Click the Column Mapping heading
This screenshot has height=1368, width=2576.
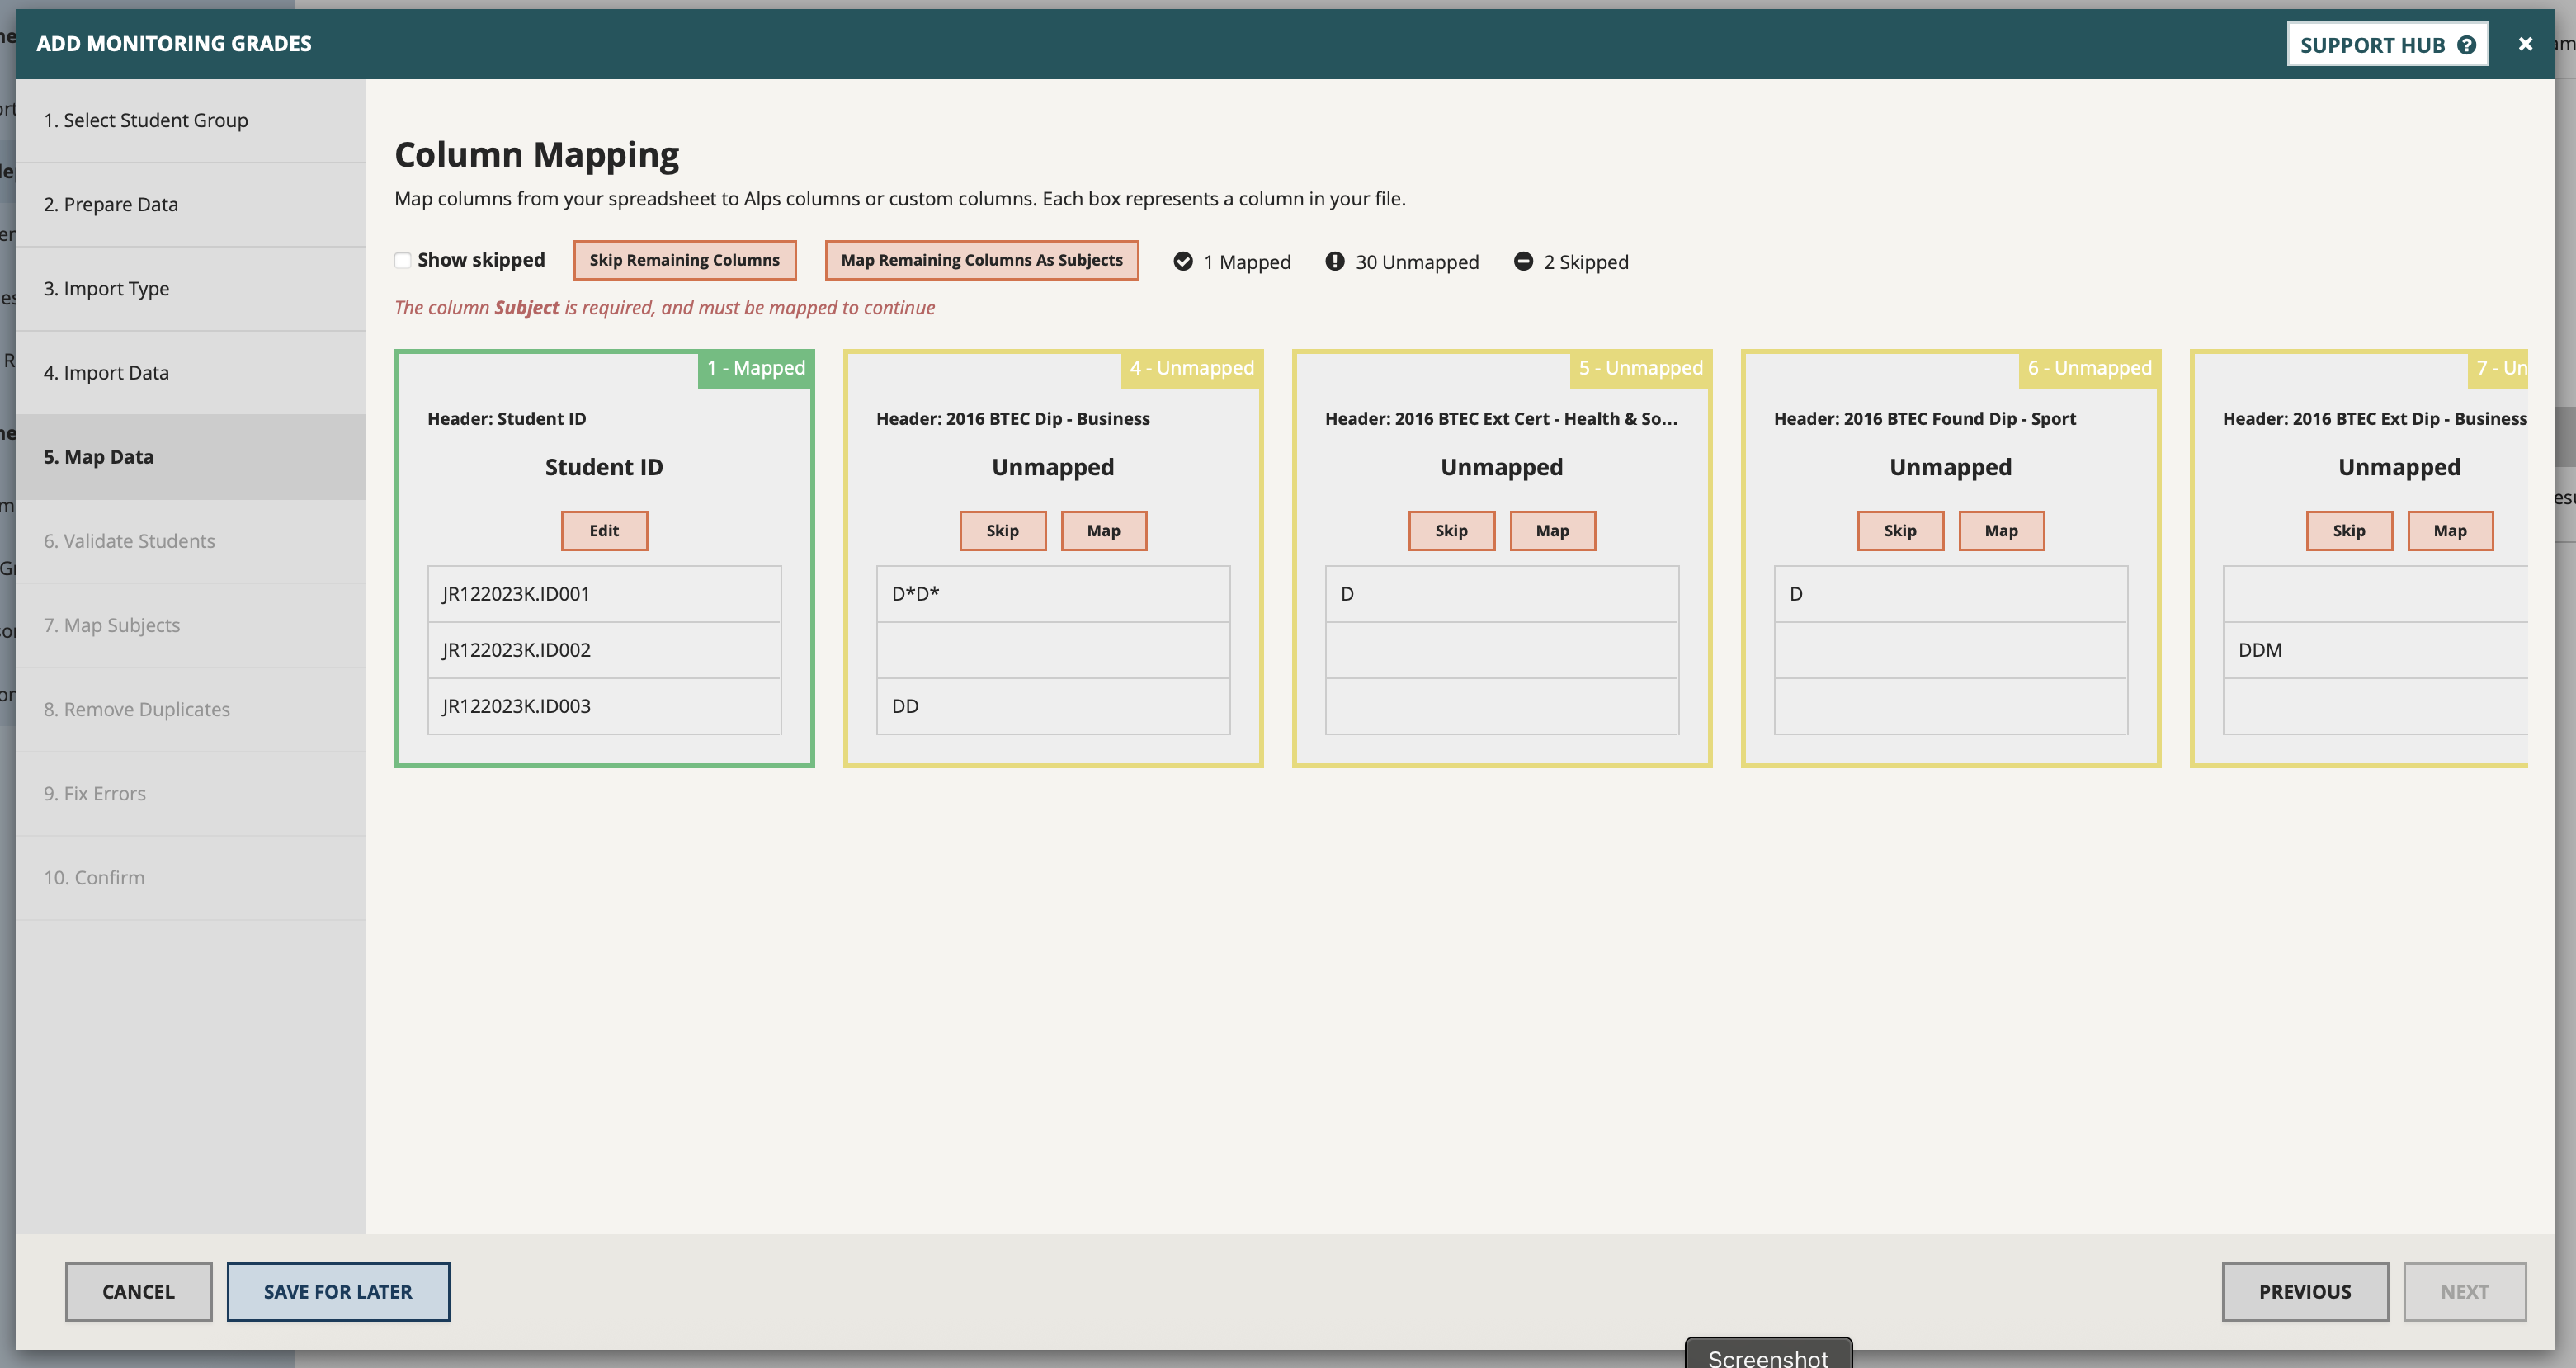pos(537,154)
